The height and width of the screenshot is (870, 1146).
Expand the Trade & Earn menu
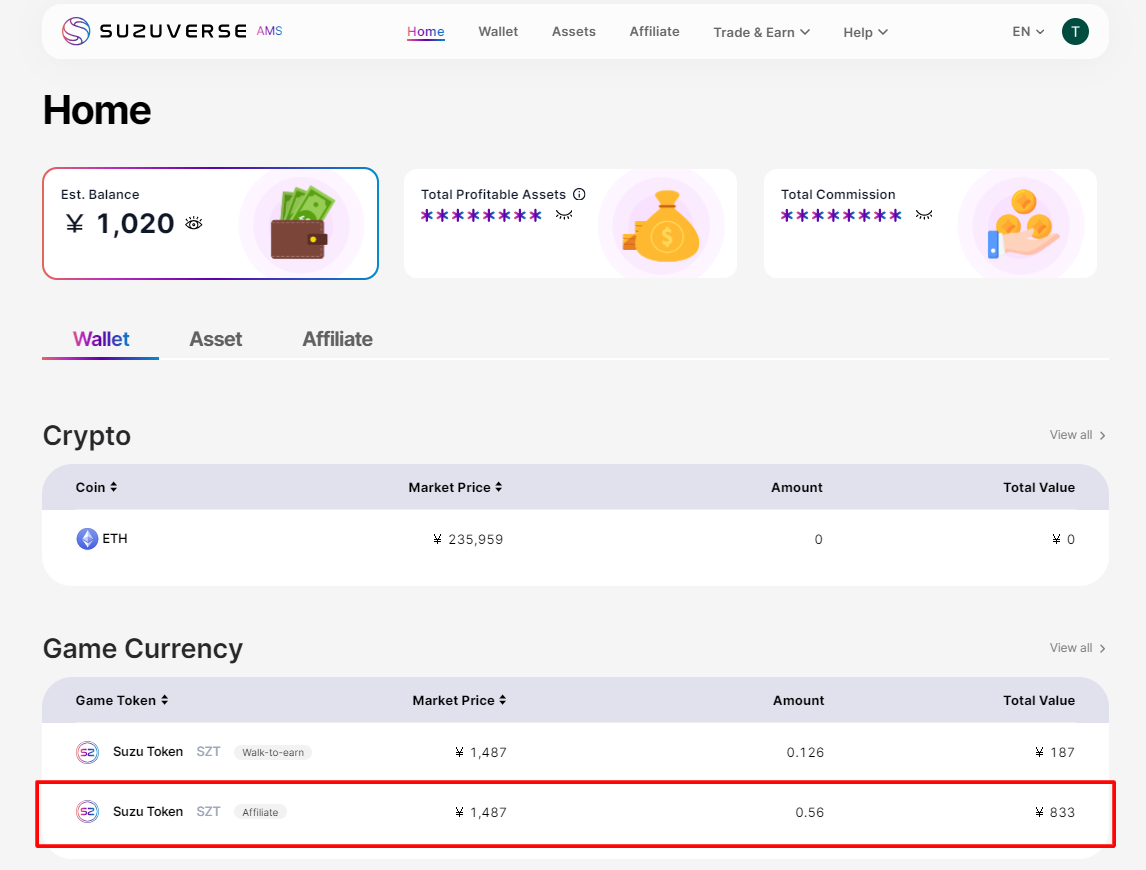(x=761, y=32)
